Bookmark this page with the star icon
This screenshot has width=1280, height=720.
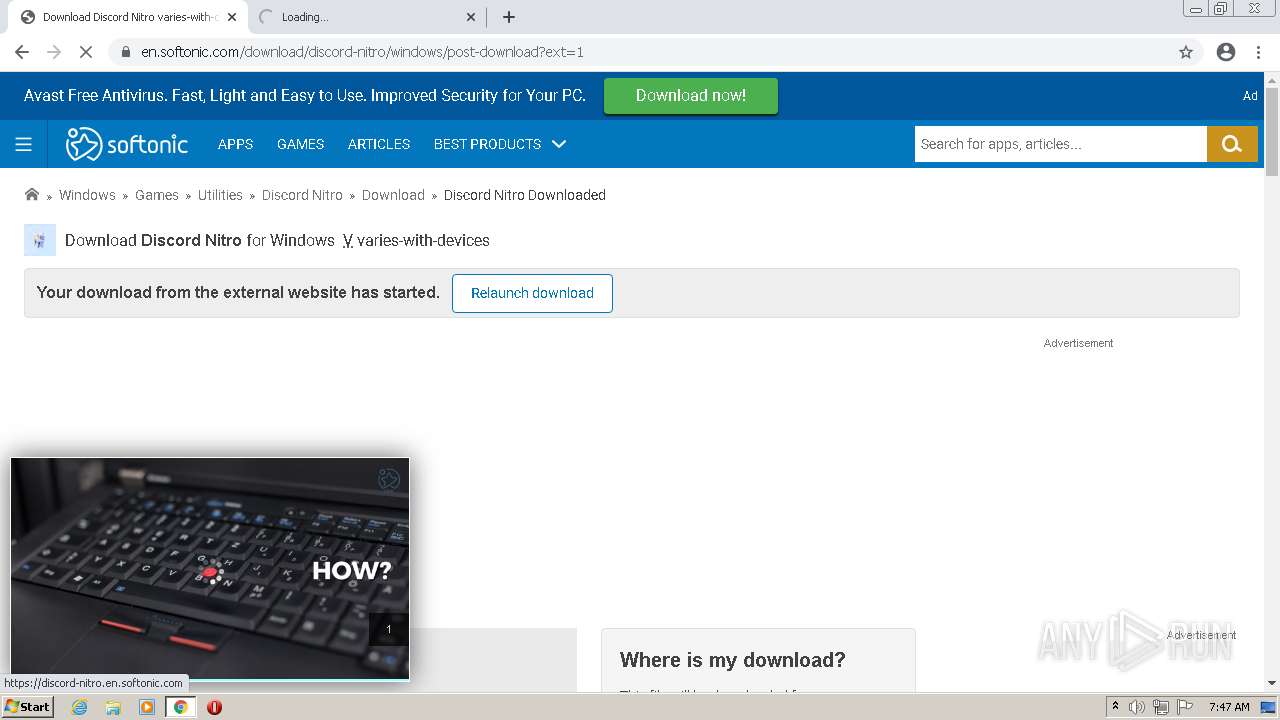[1186, 52]
